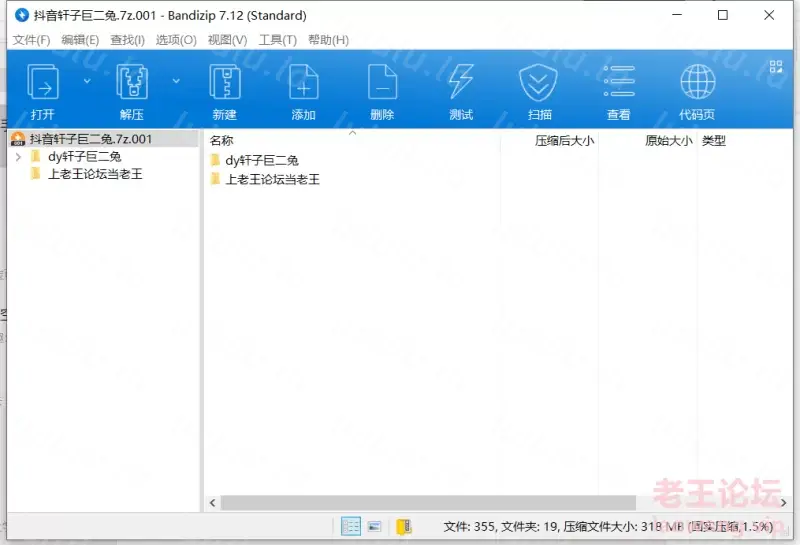Sort by the 类型 column header

click(x=714, y=141)
